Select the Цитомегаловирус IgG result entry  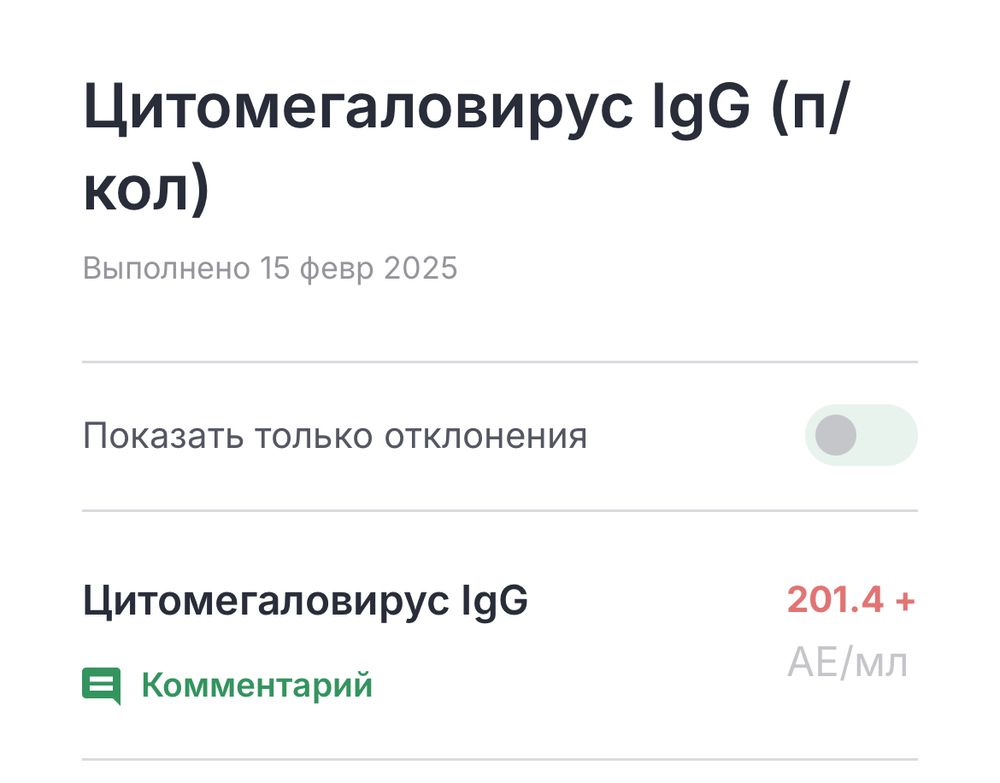click(303, 600)
